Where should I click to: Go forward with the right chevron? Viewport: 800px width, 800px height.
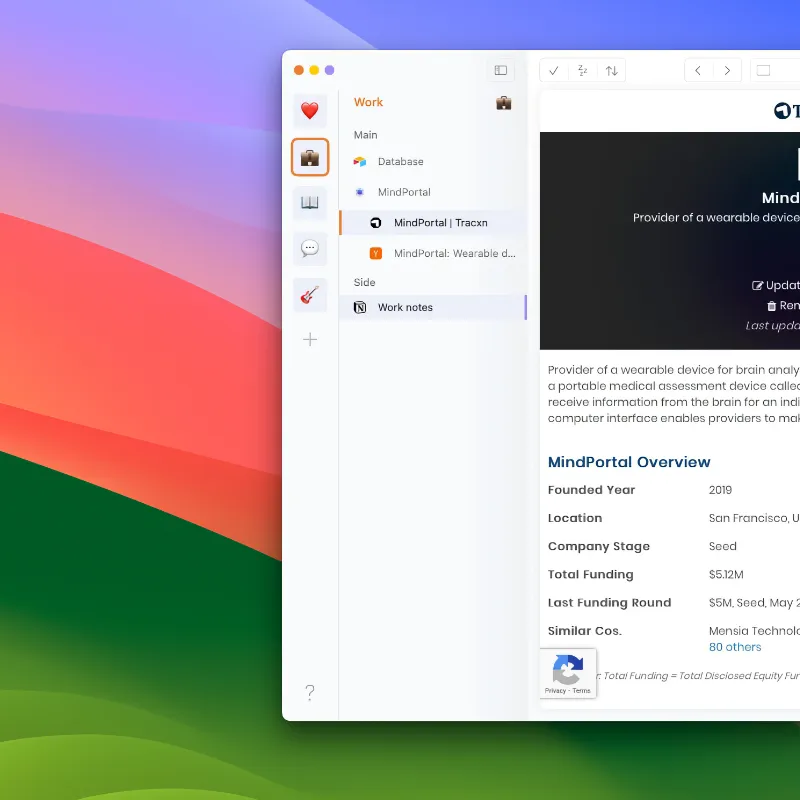[x=727, y=71]
